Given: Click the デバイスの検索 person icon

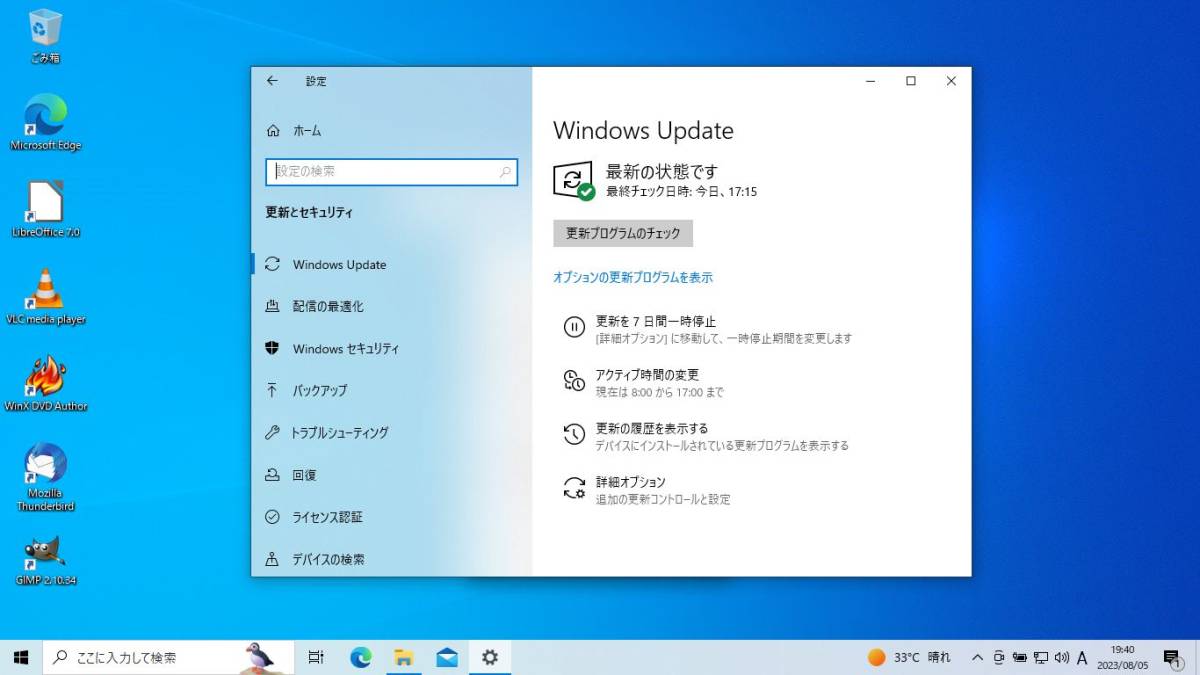Looking at the screenshot, I should [272, 559].
